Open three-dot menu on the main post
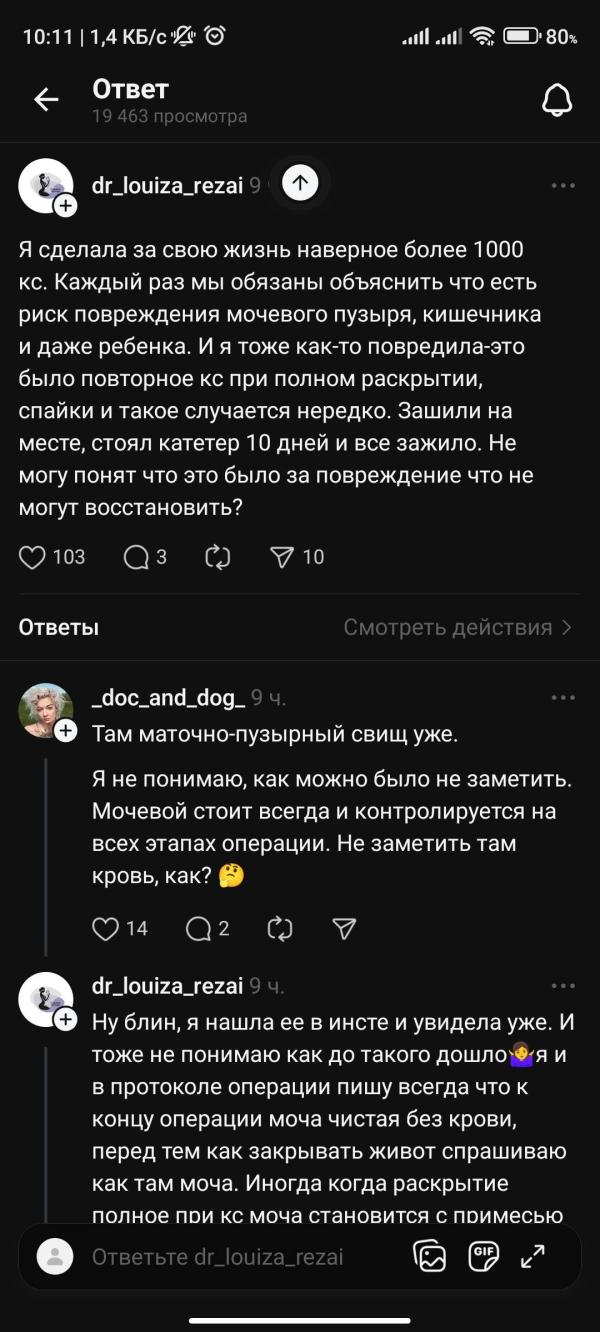This screenshot has height=1332, width=600. pyautogui.click(x=563, y=185)
